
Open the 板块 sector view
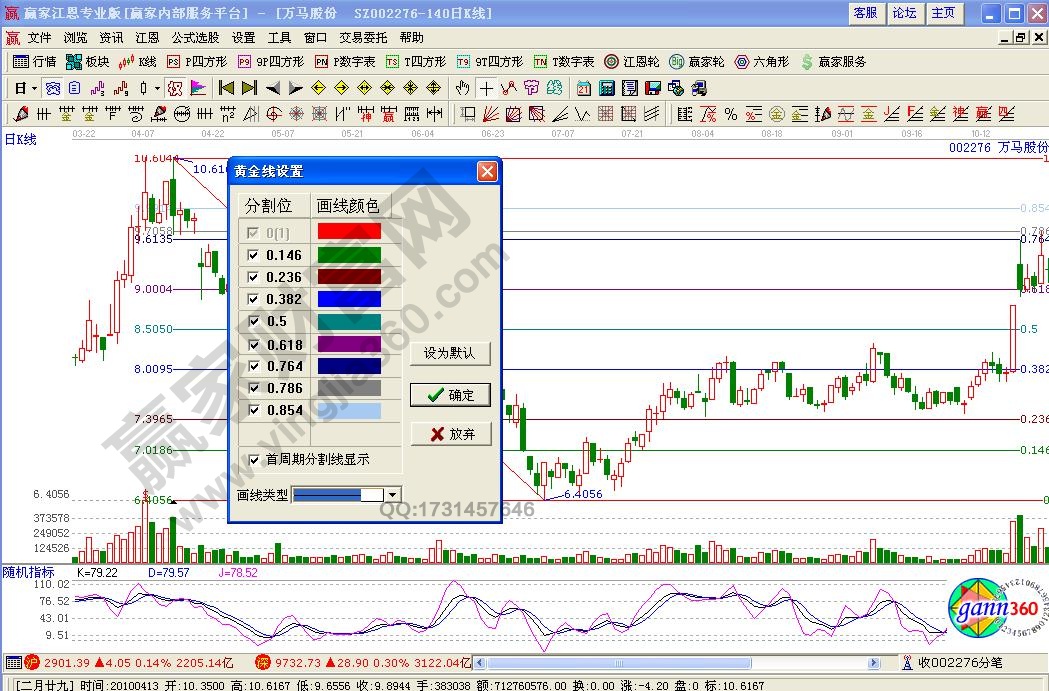click(x=89, y=62)
